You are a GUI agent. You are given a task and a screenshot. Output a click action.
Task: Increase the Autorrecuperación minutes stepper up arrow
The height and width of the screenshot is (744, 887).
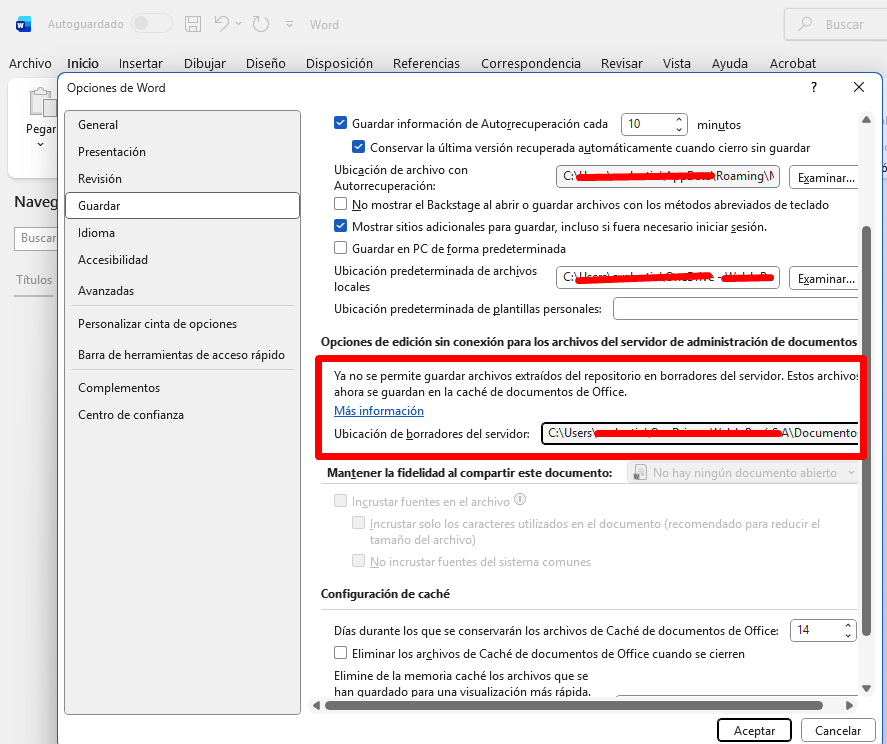click(679, 119)
